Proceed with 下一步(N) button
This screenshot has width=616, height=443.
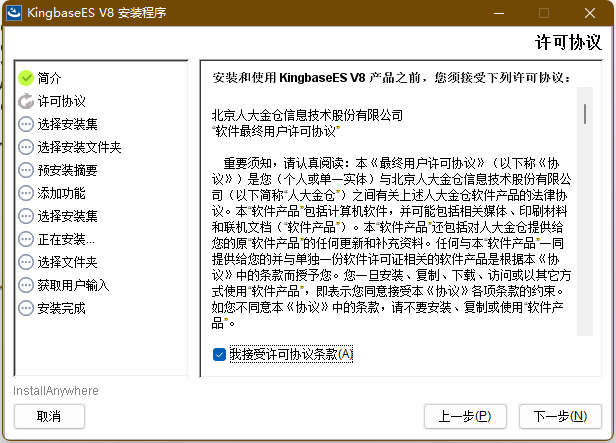point(560,416)
